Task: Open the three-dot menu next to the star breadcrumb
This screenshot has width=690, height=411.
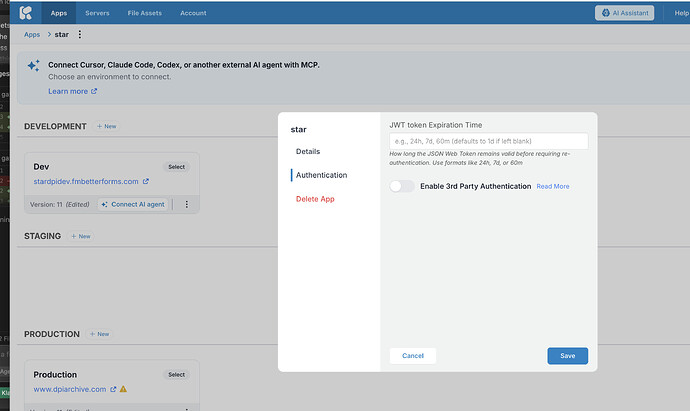Action: pyautogui.click(x=80, y=34)
